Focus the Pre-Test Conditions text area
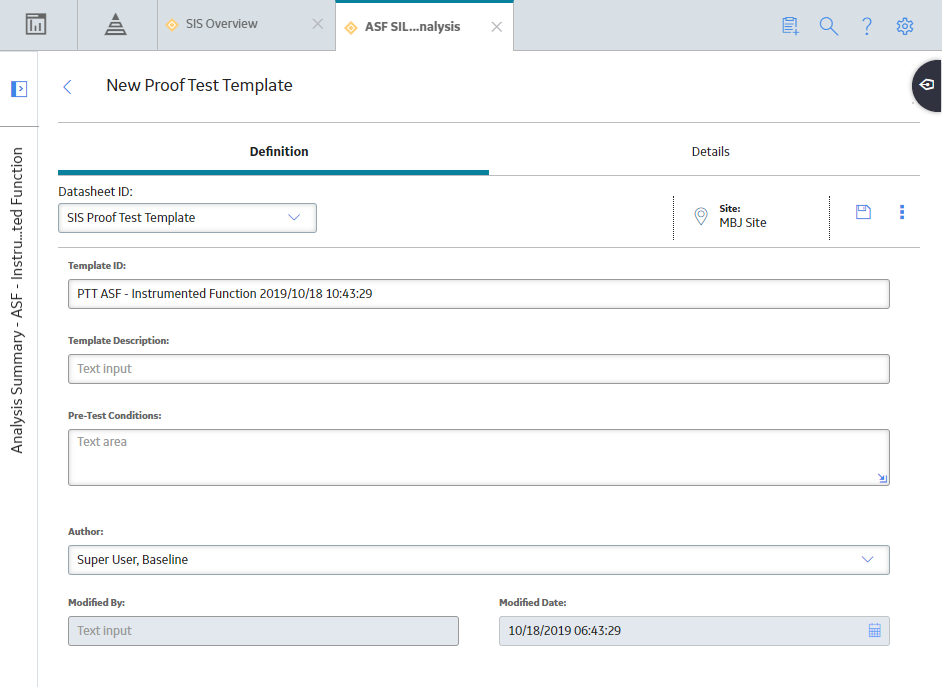 [x=479, y=458]
